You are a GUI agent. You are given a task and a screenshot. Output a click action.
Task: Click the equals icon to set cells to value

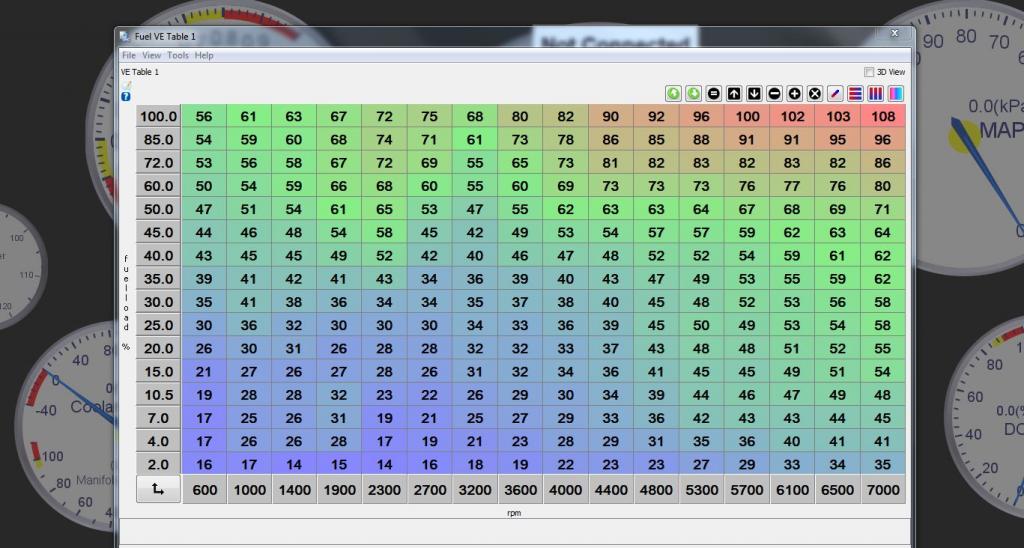click(714, 94)
